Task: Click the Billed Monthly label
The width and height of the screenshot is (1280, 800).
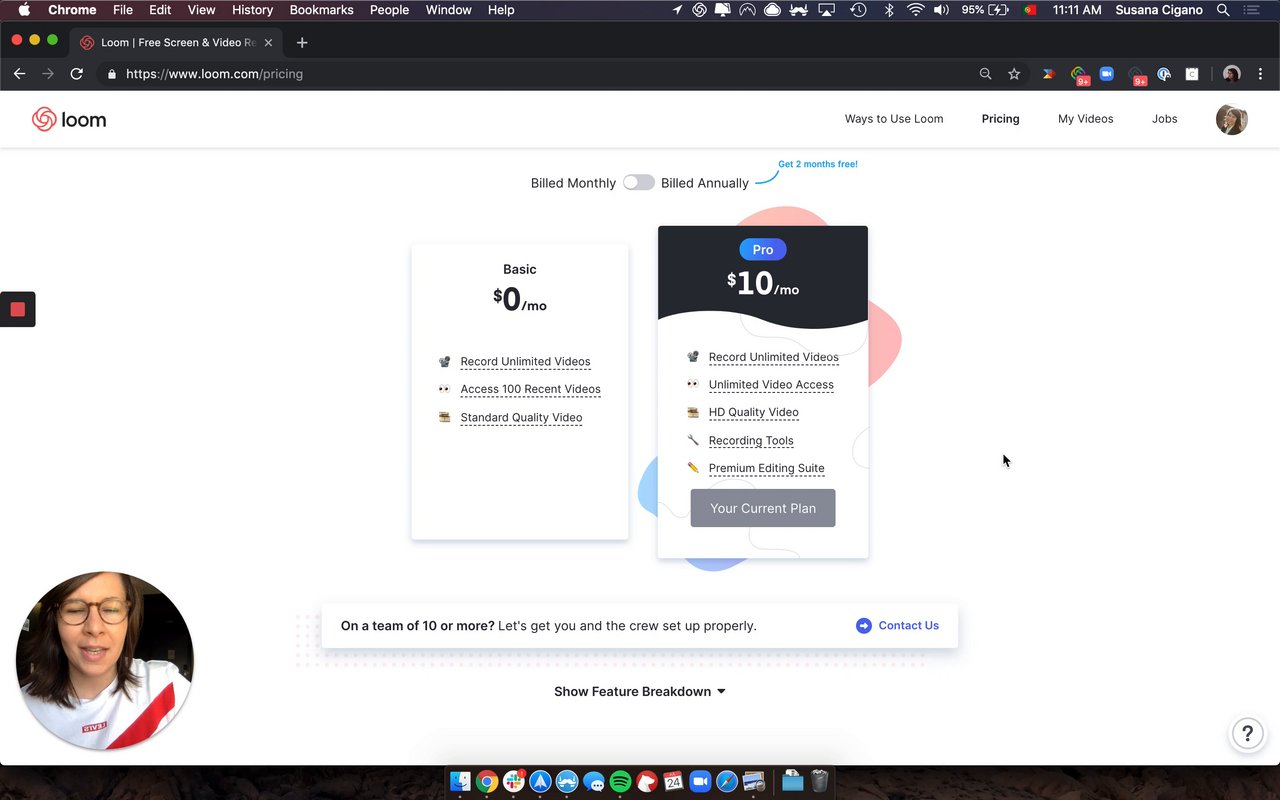Action: point(573,183)
